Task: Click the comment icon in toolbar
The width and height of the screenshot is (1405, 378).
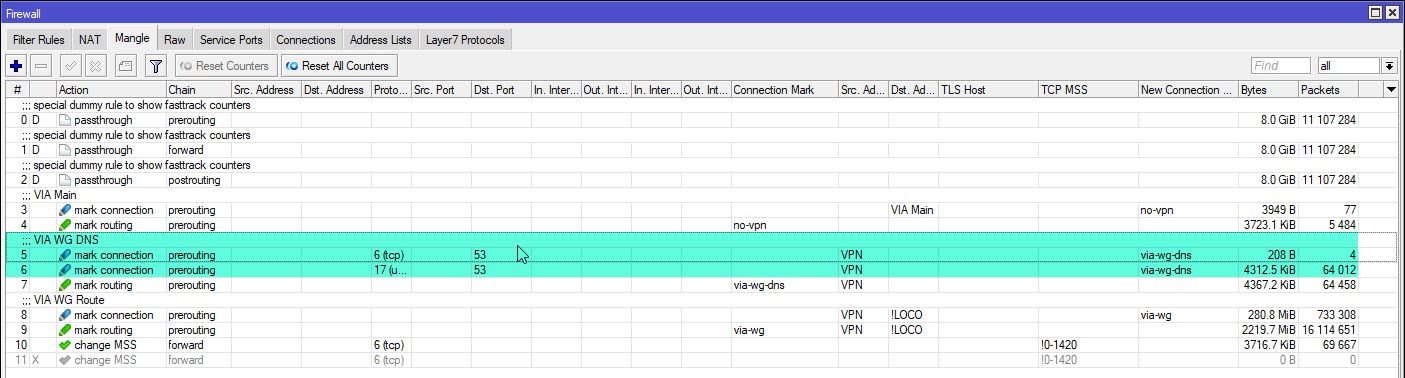Action: [125, 66]
